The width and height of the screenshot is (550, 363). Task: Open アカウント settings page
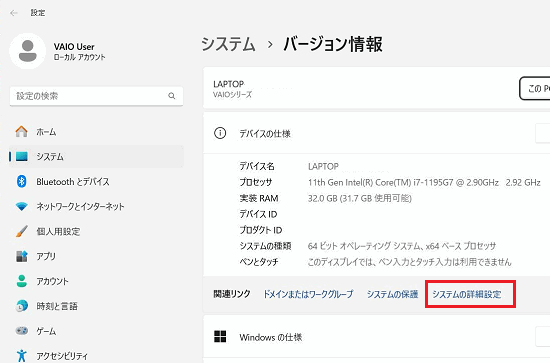point(96,281)
